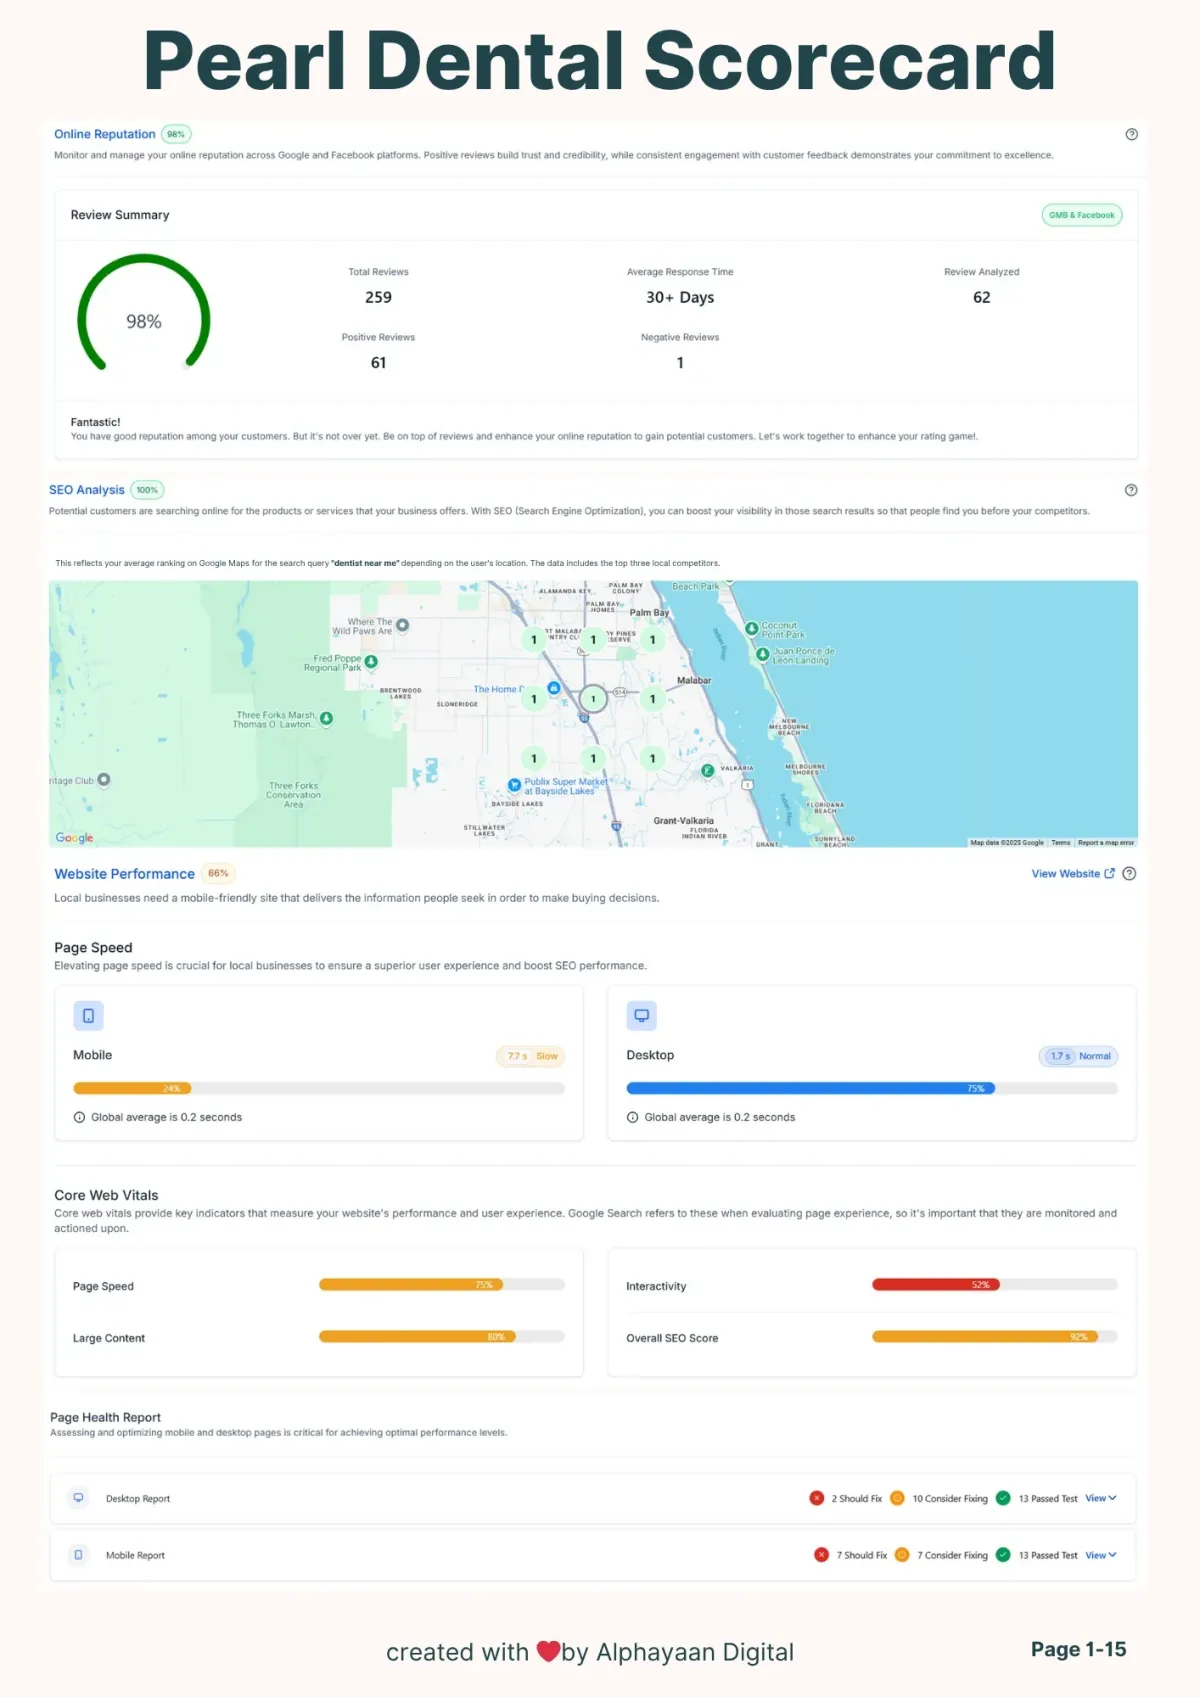The image size is (1200, 1697).
Task: Click the Page Health Report heading
Action: (105, 1417)
